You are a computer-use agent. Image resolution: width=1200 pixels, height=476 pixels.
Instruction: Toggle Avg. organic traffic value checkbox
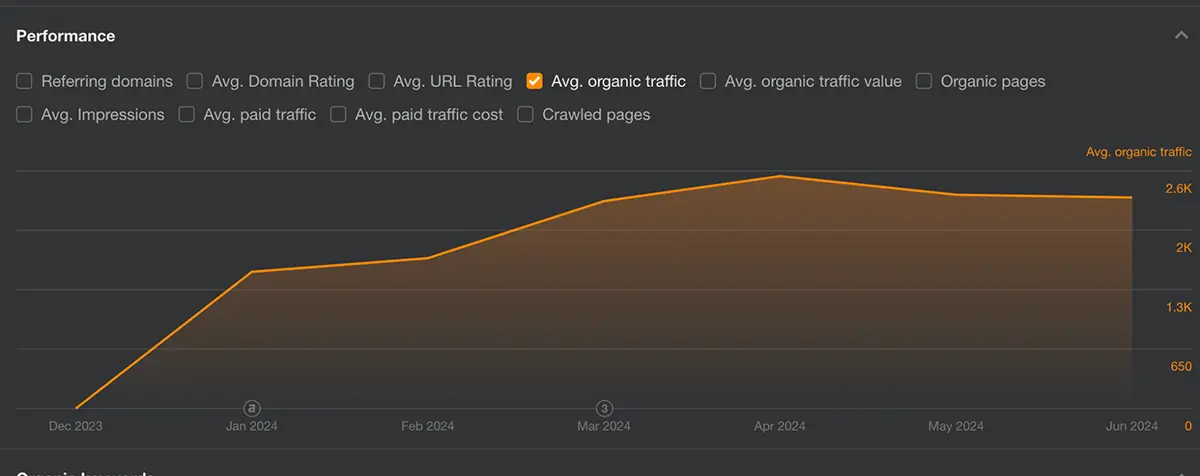click(708, 81)
